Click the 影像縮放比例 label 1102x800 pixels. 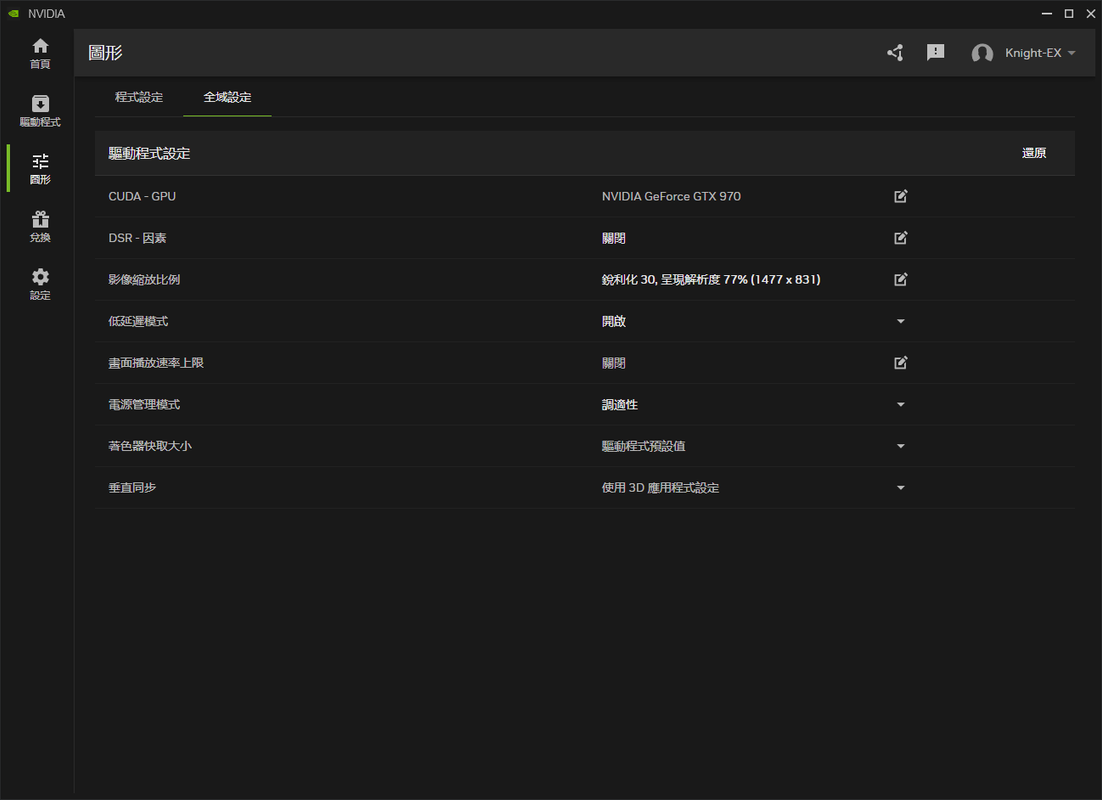(144, 279)
